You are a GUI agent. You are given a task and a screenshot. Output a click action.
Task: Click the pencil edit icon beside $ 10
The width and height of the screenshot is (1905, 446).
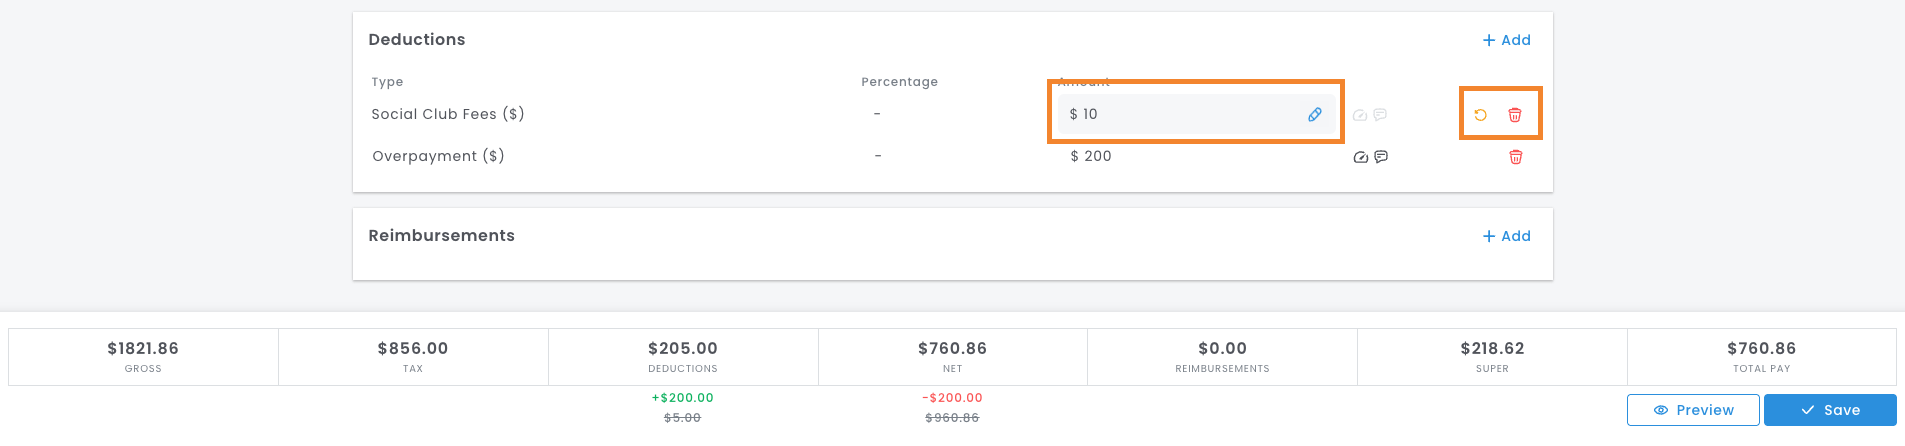[1315, 115]
